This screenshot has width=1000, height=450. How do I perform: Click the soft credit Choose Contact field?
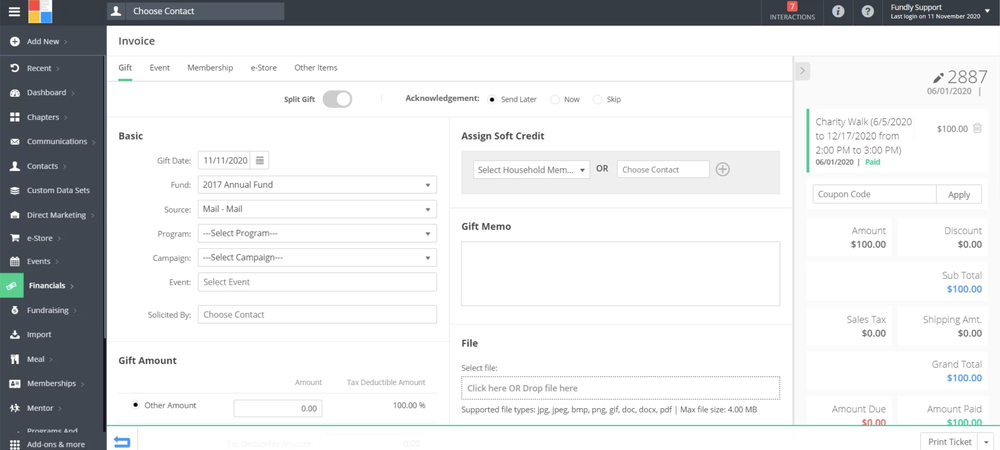tap(663, 170)
